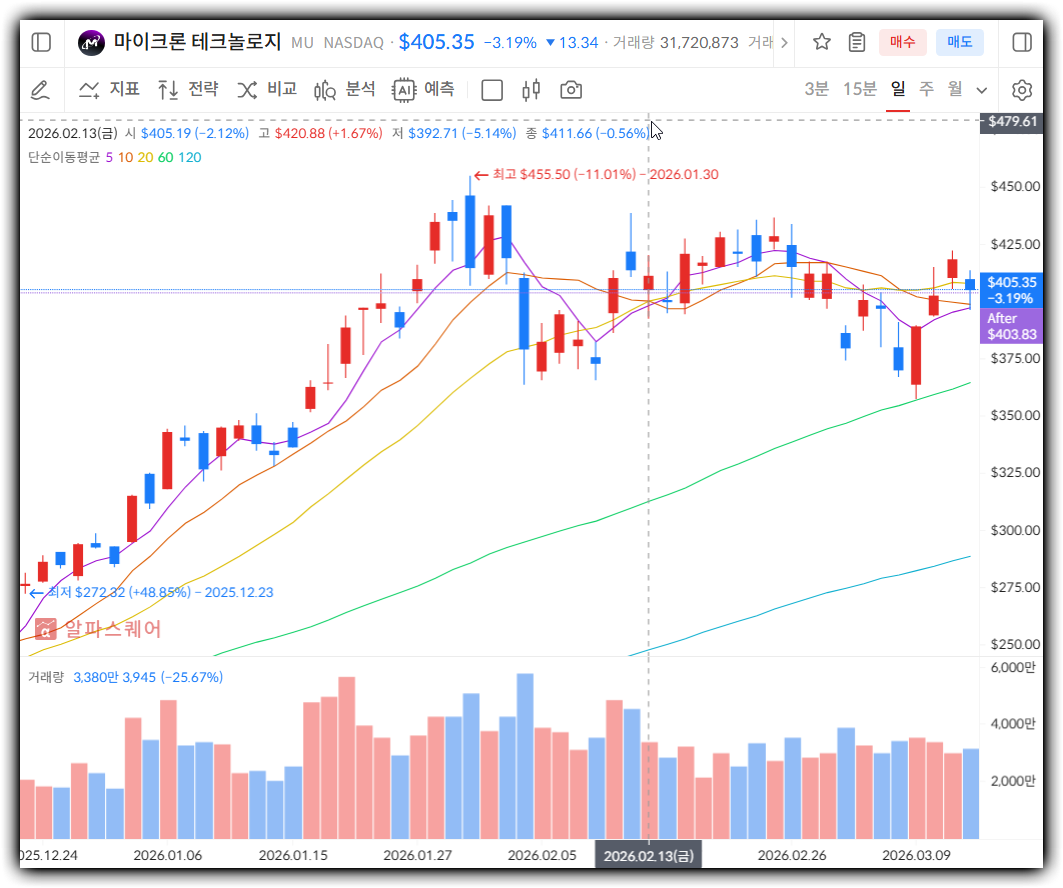Open the 비교 compare tool
Screen dimensions: 1063x888
point(267,90)
